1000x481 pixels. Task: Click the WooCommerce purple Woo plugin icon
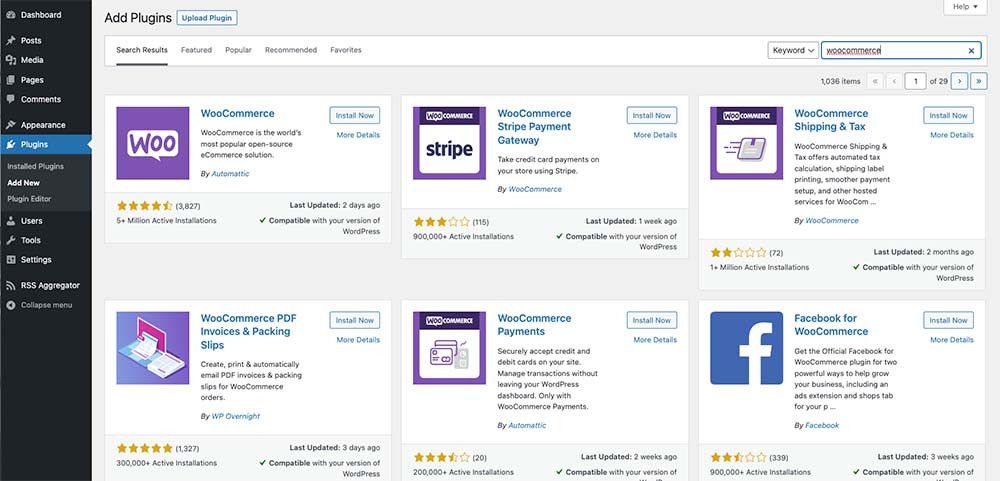(x=152, y=142)
